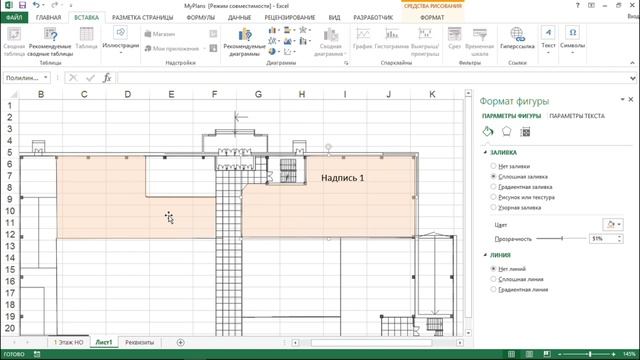Collapse the ribbon
Viewport: 640px width, 360px height.
click(x=632, y=63)
